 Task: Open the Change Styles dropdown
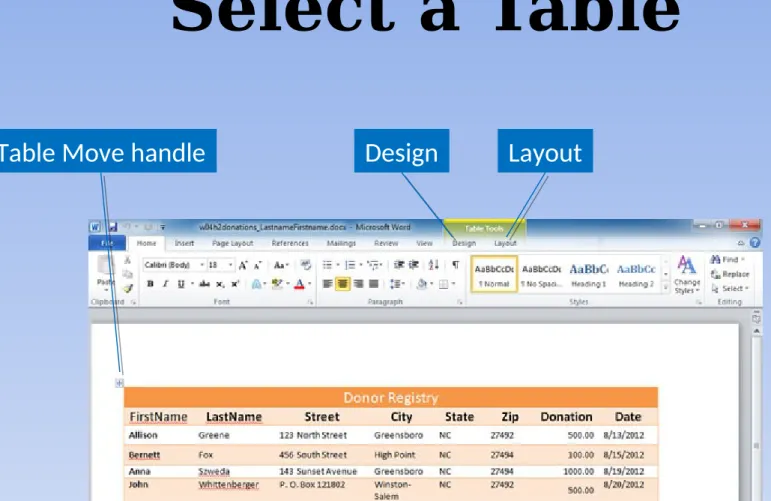[686, 275]
